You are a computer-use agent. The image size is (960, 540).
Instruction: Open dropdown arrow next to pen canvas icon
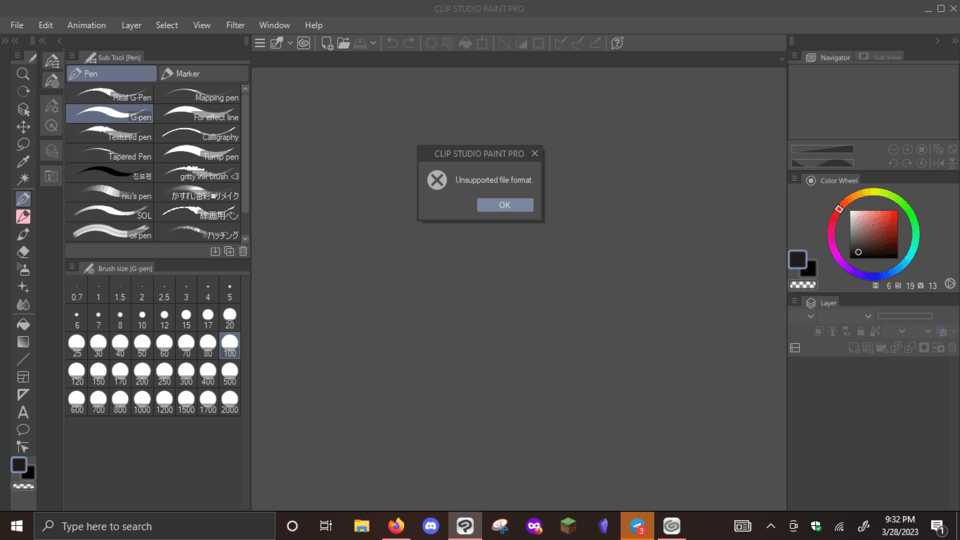[x=290, y=43]
